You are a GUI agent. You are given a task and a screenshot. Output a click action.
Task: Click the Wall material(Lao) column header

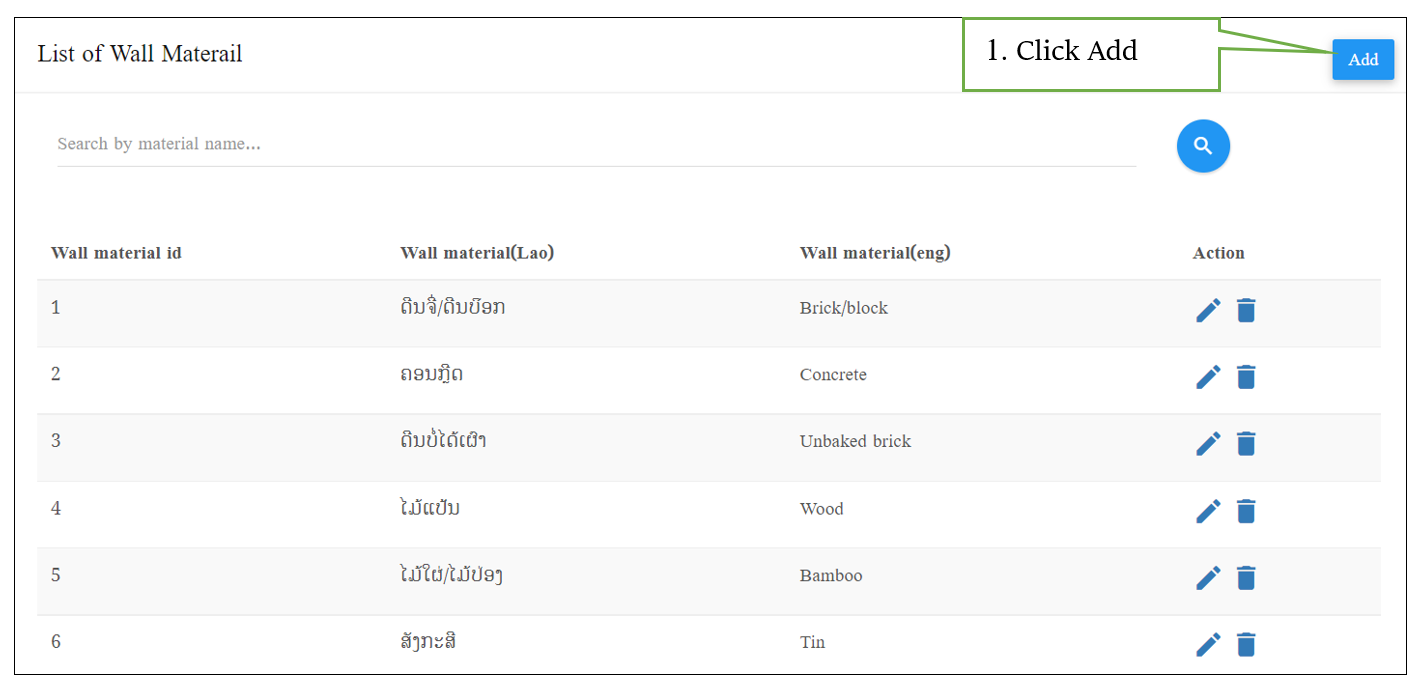point(477,253)
